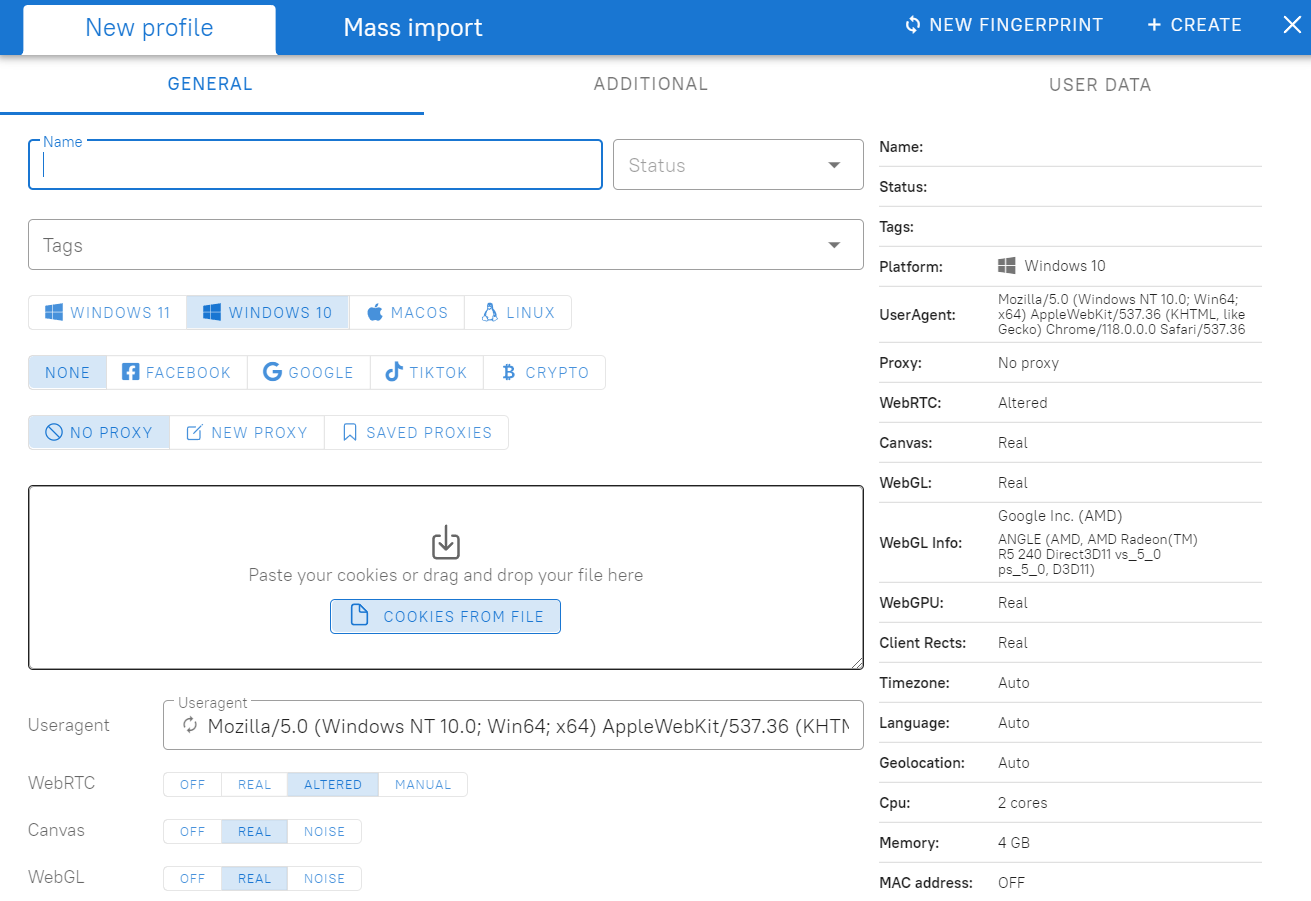Click the Cookies From File button
The height and width of the screenshot is (901, 1311).
coord(445,616)
